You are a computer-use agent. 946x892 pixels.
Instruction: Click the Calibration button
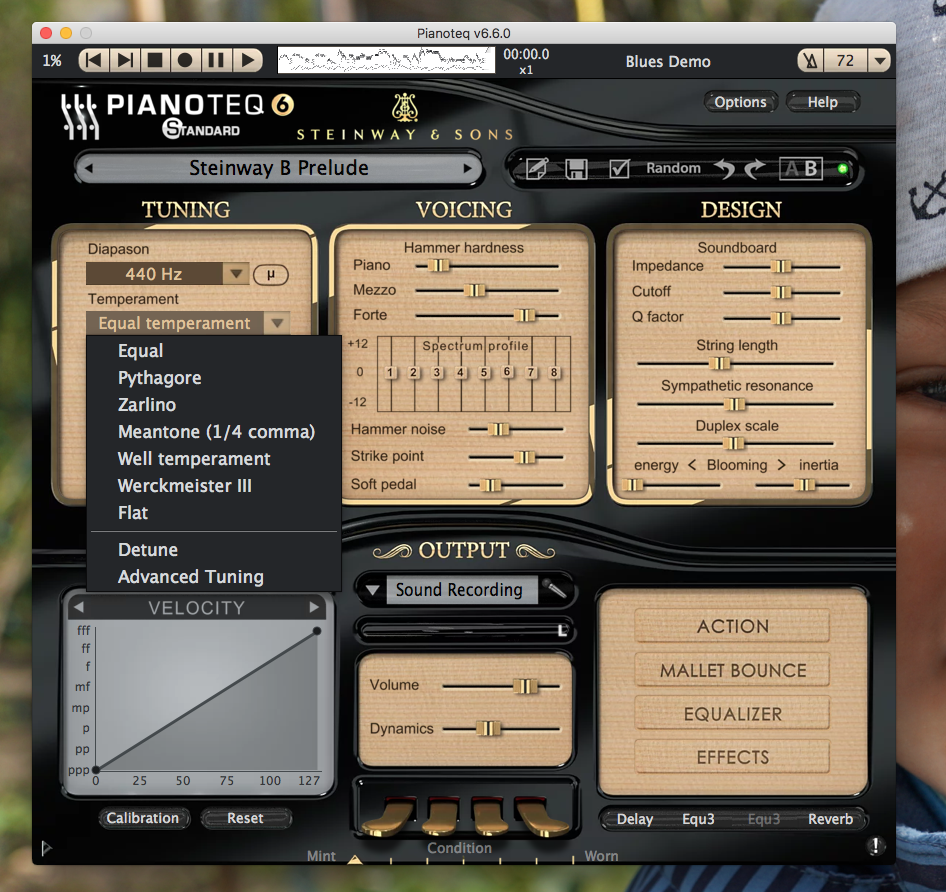pyautogui.click(x=143, y=818)
